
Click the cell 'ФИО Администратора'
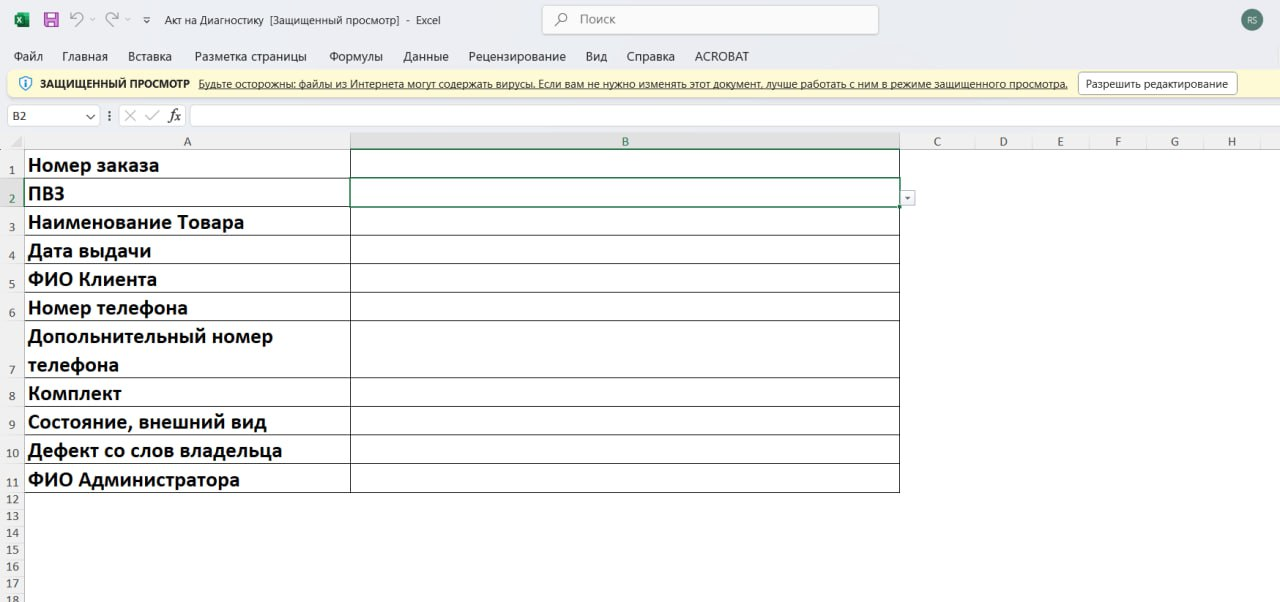[x=187, y=479]
